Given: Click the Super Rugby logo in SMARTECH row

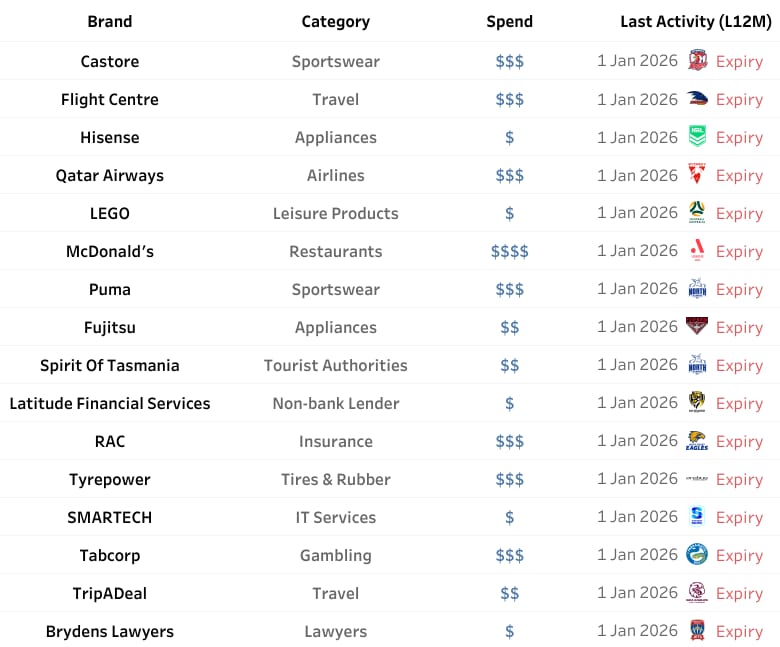Looking at the screenshot, I should [697, 516].
